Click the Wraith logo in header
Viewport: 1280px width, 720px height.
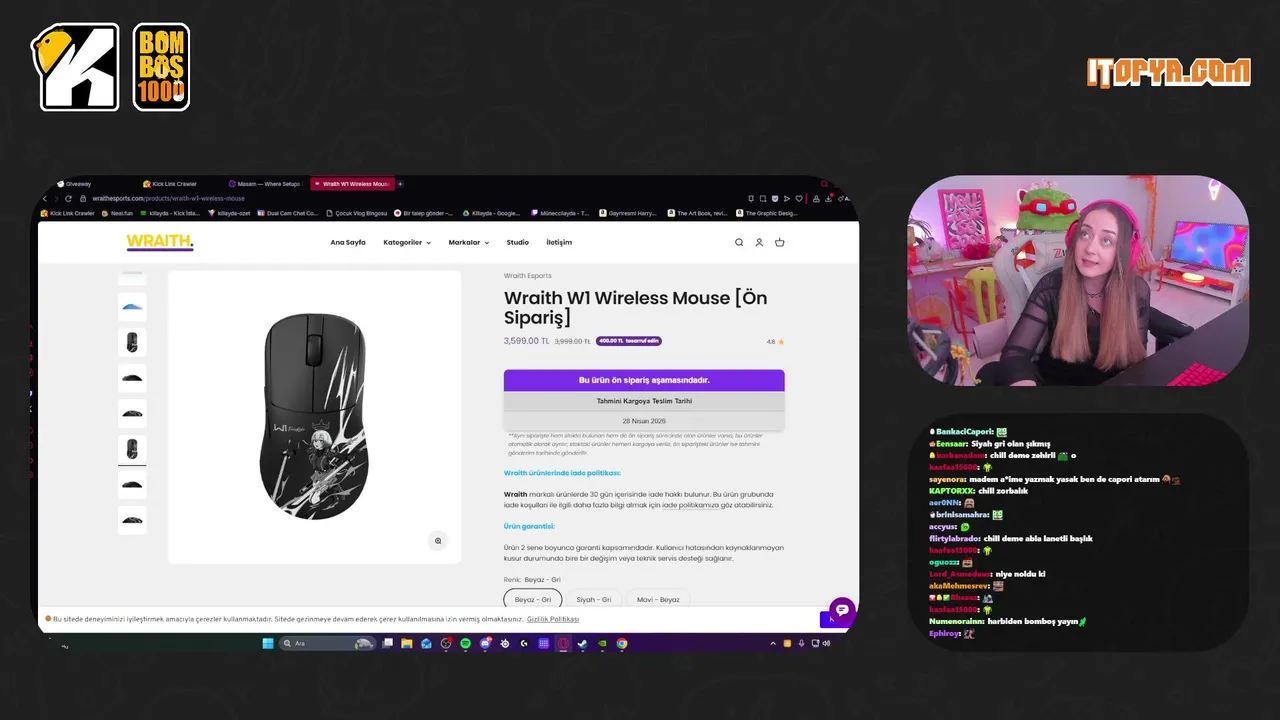point(160,242)
